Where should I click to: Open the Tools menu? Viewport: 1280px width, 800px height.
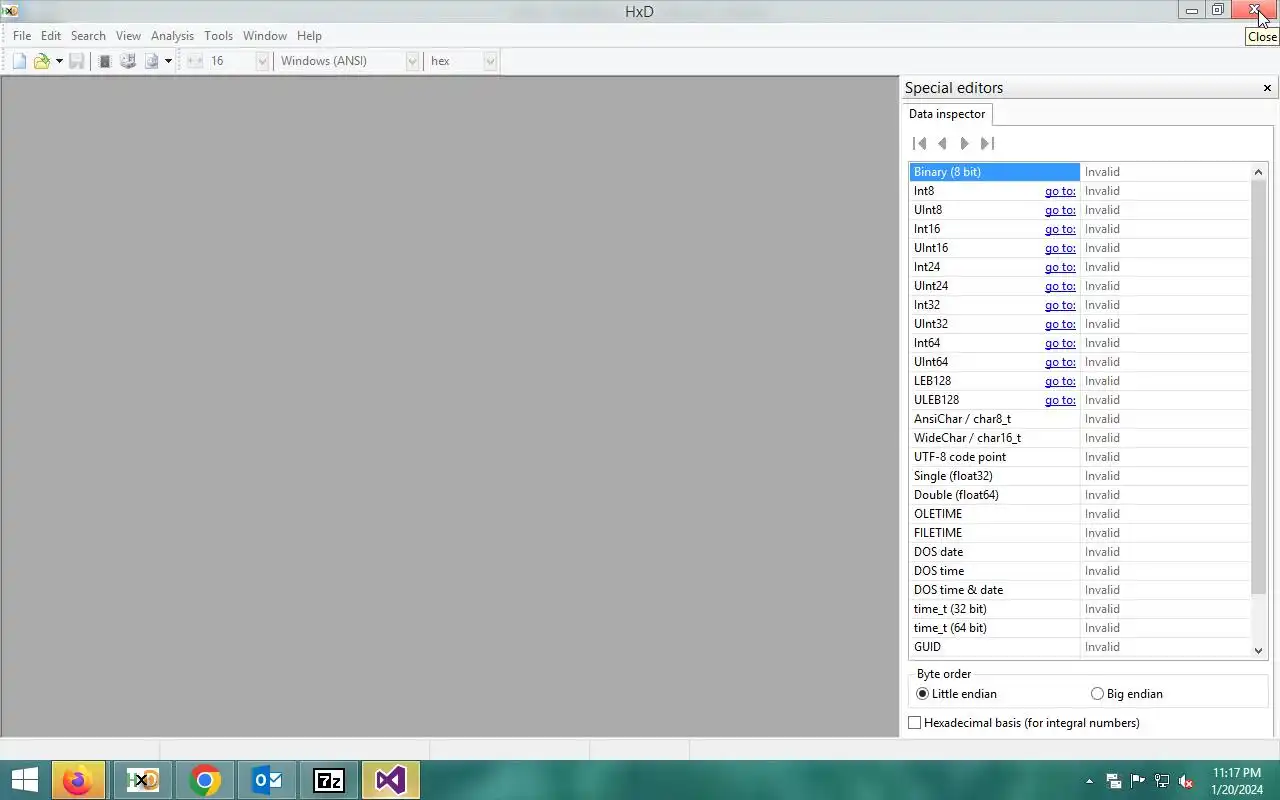(x=218, y=36)
